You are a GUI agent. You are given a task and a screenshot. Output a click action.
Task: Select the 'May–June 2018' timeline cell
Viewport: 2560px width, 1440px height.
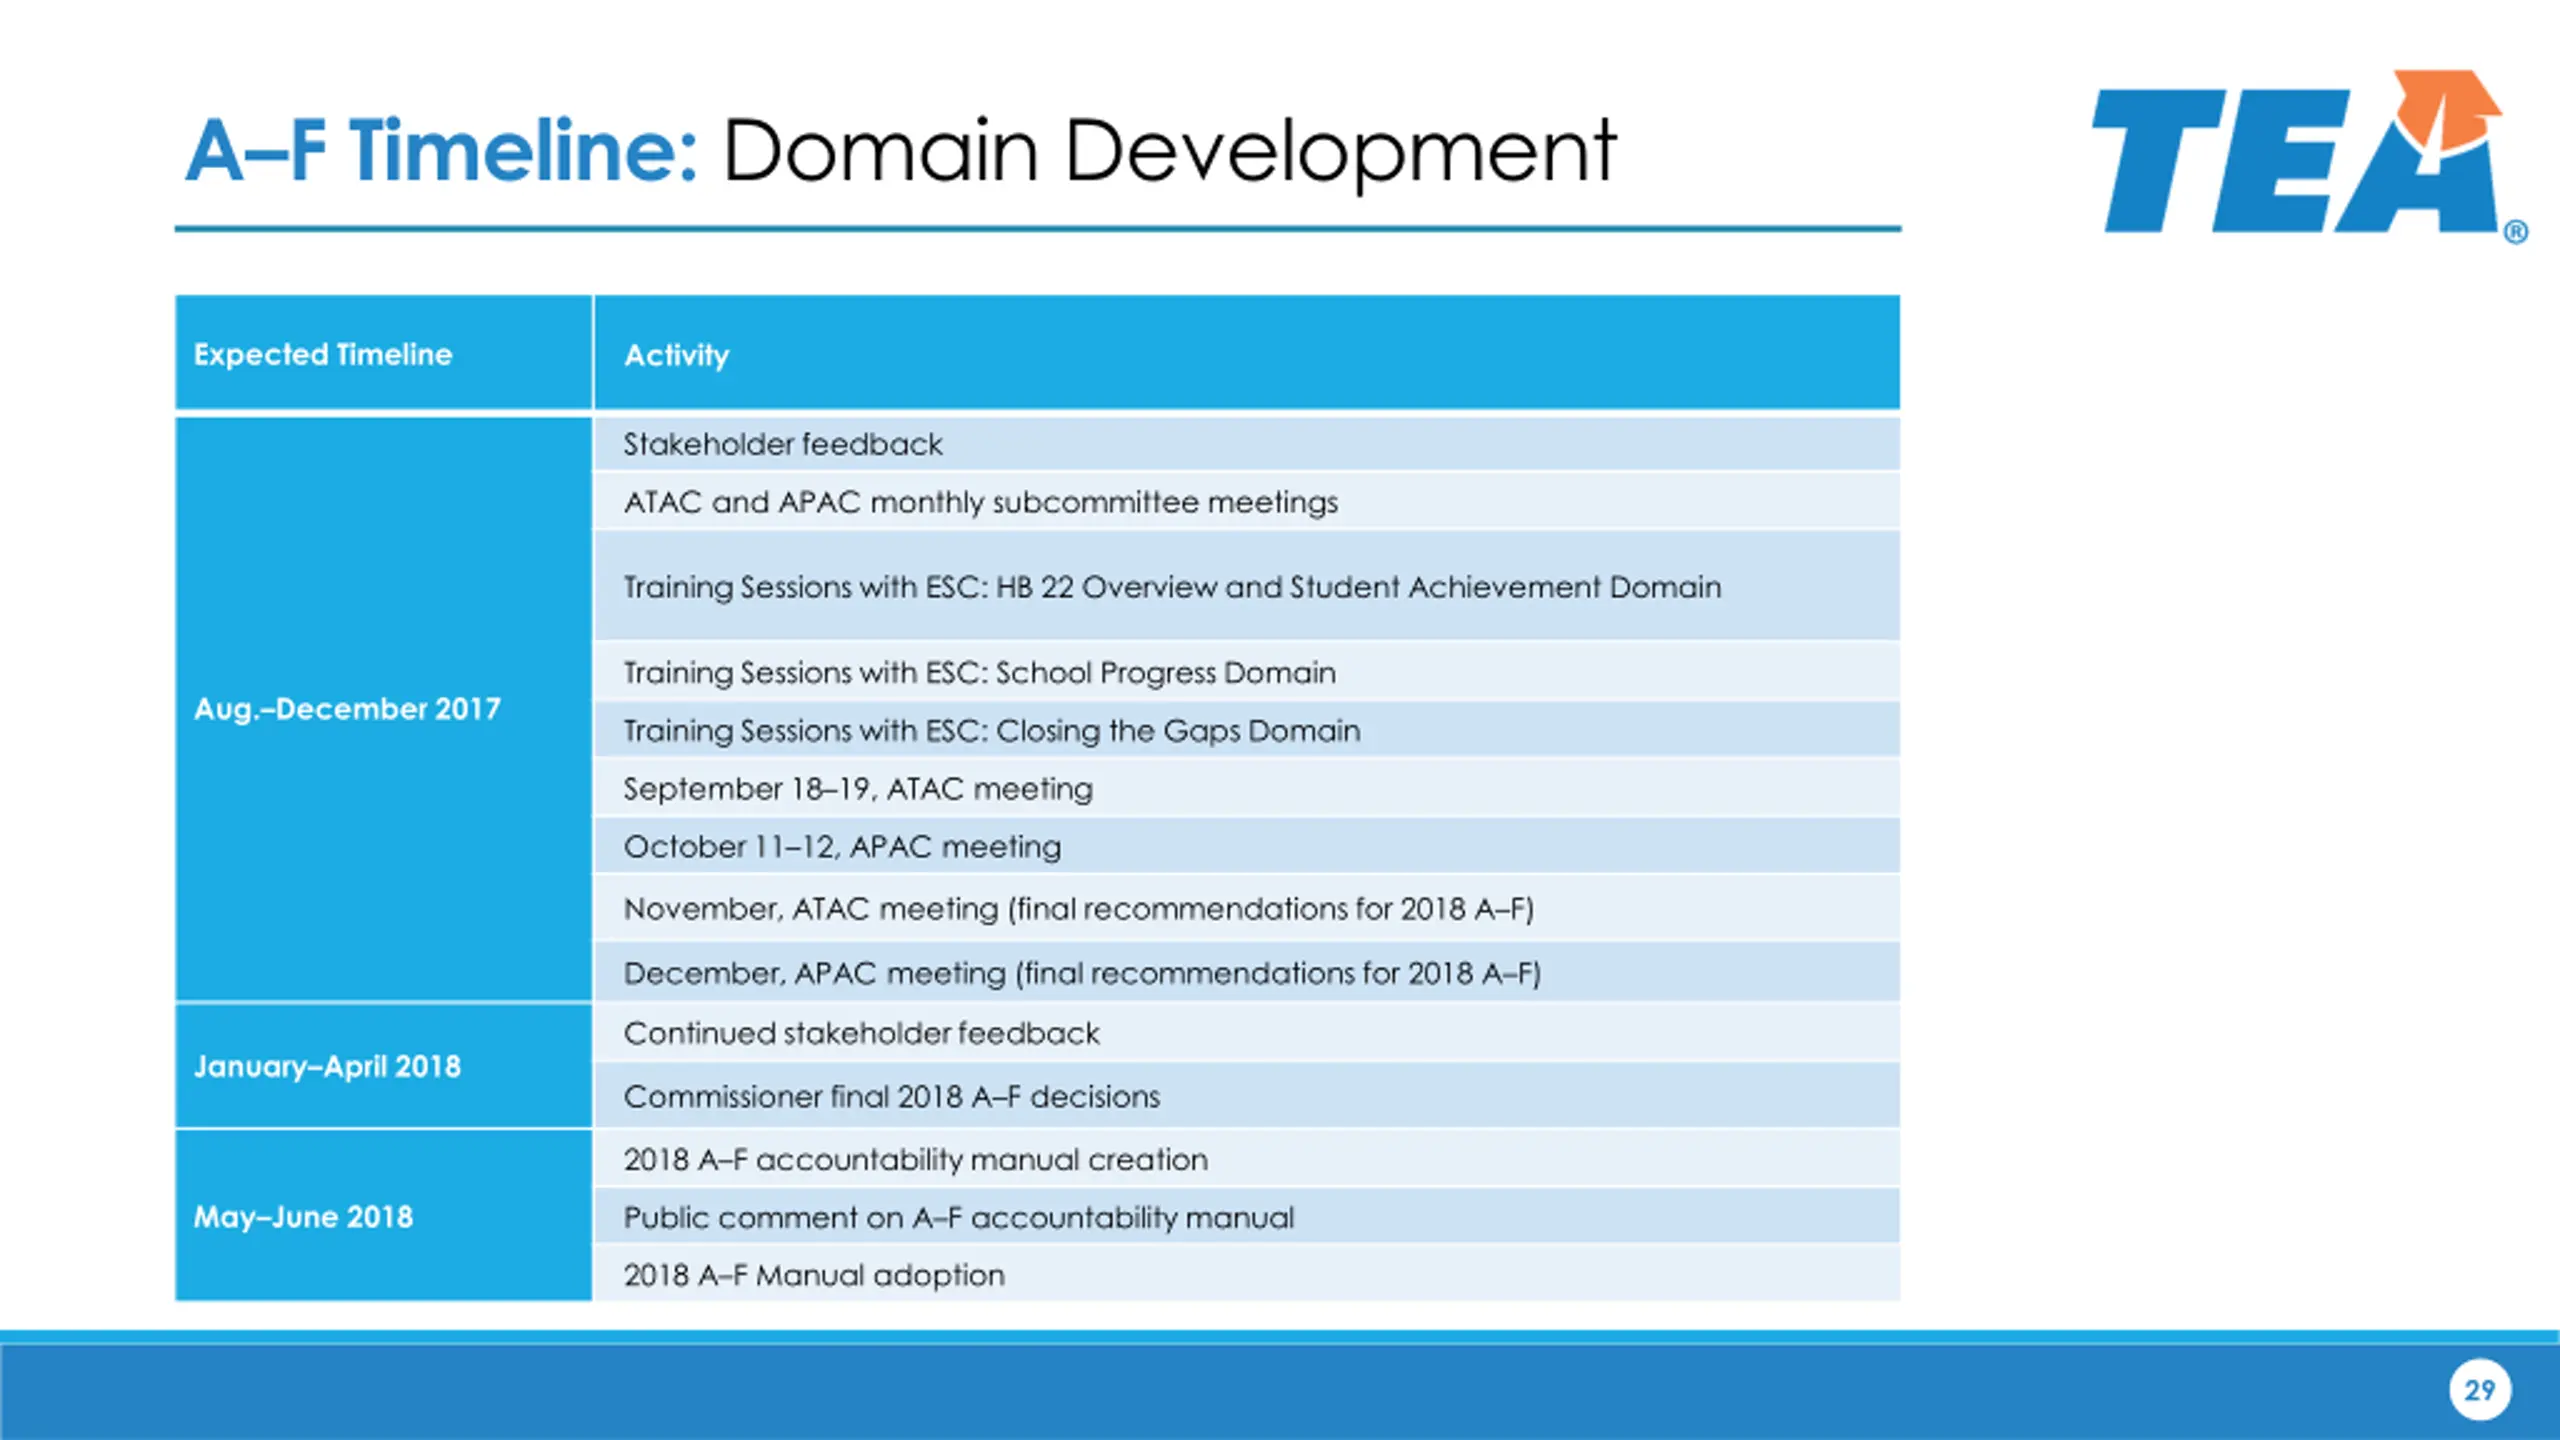pyautogui.click(x=383, y=1216)
